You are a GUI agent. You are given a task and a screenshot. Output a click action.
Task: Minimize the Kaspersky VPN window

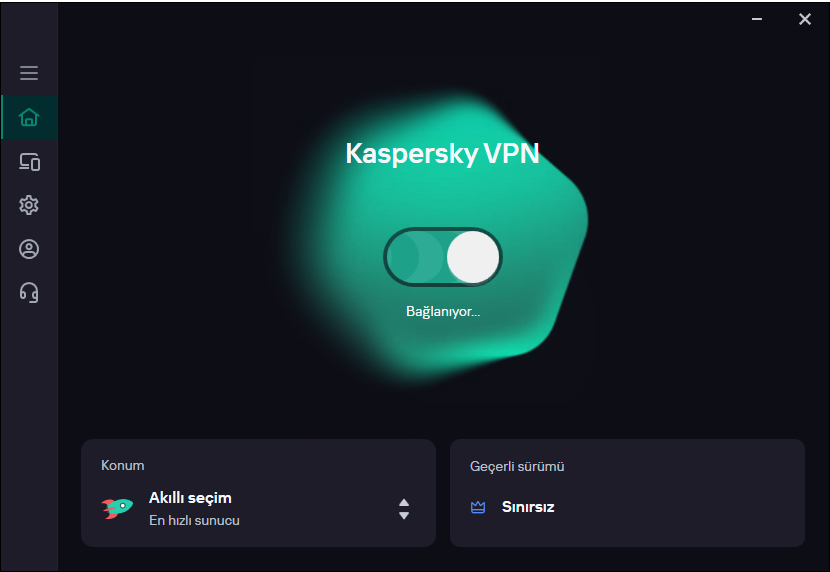(757, 19)
